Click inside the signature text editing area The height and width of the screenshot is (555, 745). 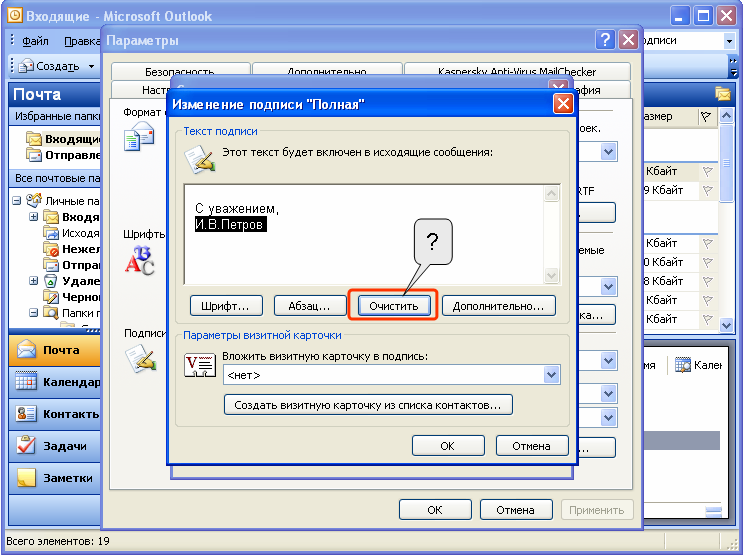(363, 234)
